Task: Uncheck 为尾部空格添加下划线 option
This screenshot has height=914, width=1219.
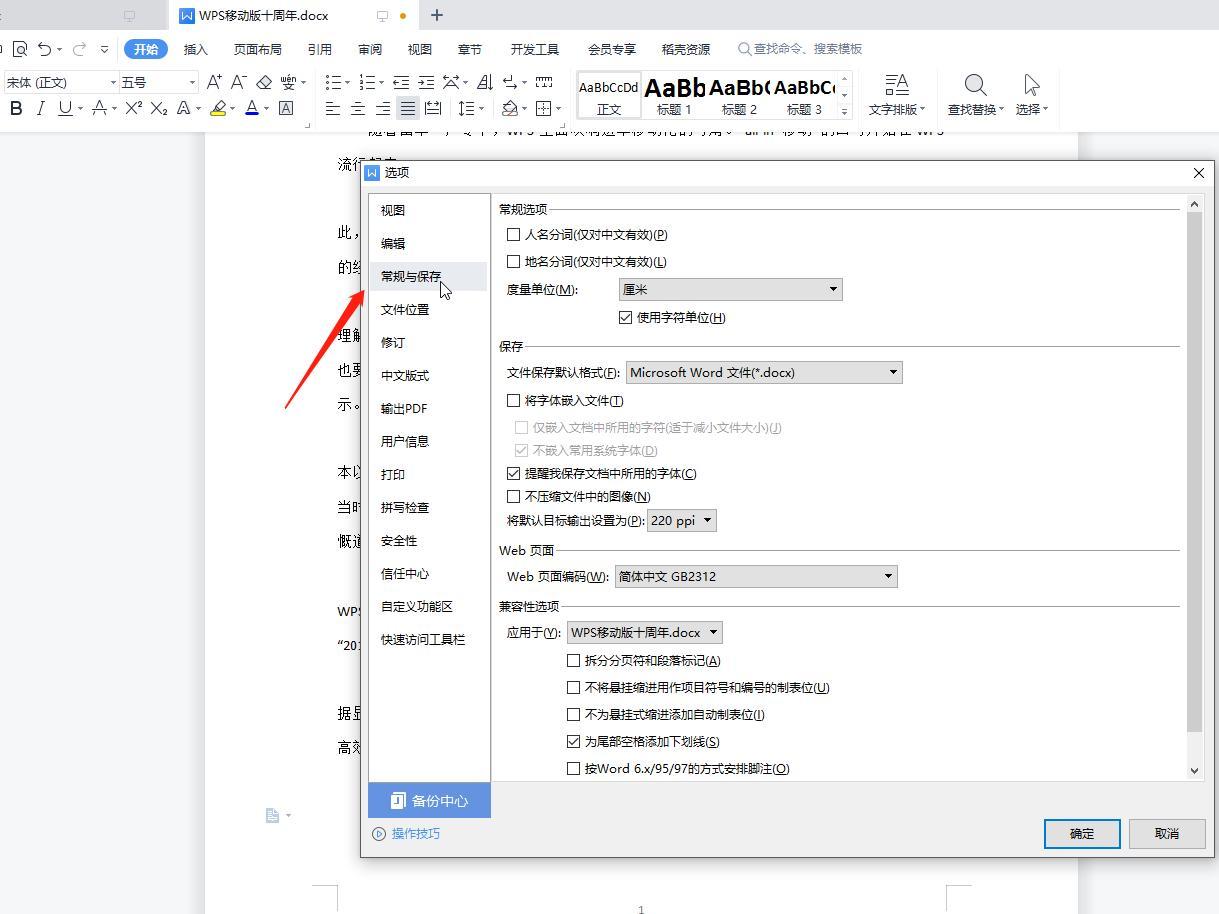Action: (x=574, y=742)
